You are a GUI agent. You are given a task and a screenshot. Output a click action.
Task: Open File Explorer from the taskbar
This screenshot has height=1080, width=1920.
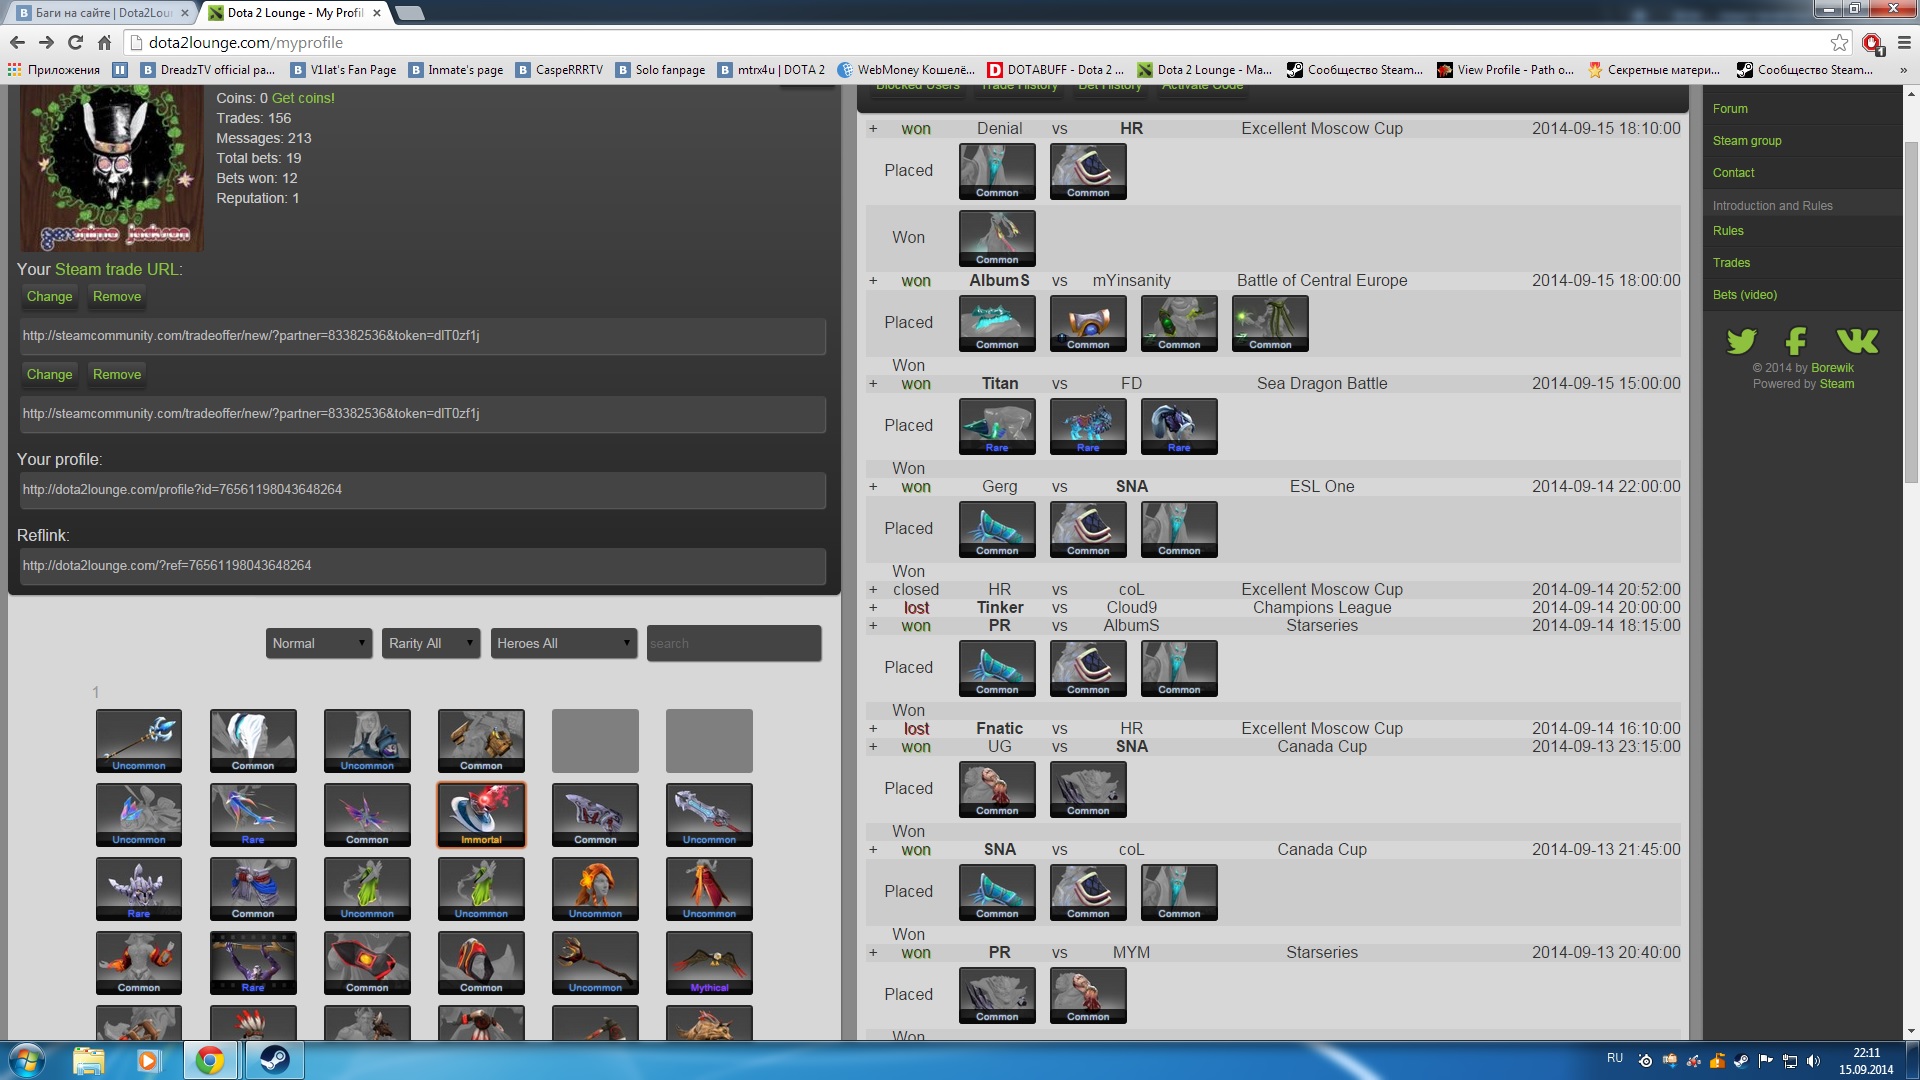pyautogui.click(x=88, y=1060)
